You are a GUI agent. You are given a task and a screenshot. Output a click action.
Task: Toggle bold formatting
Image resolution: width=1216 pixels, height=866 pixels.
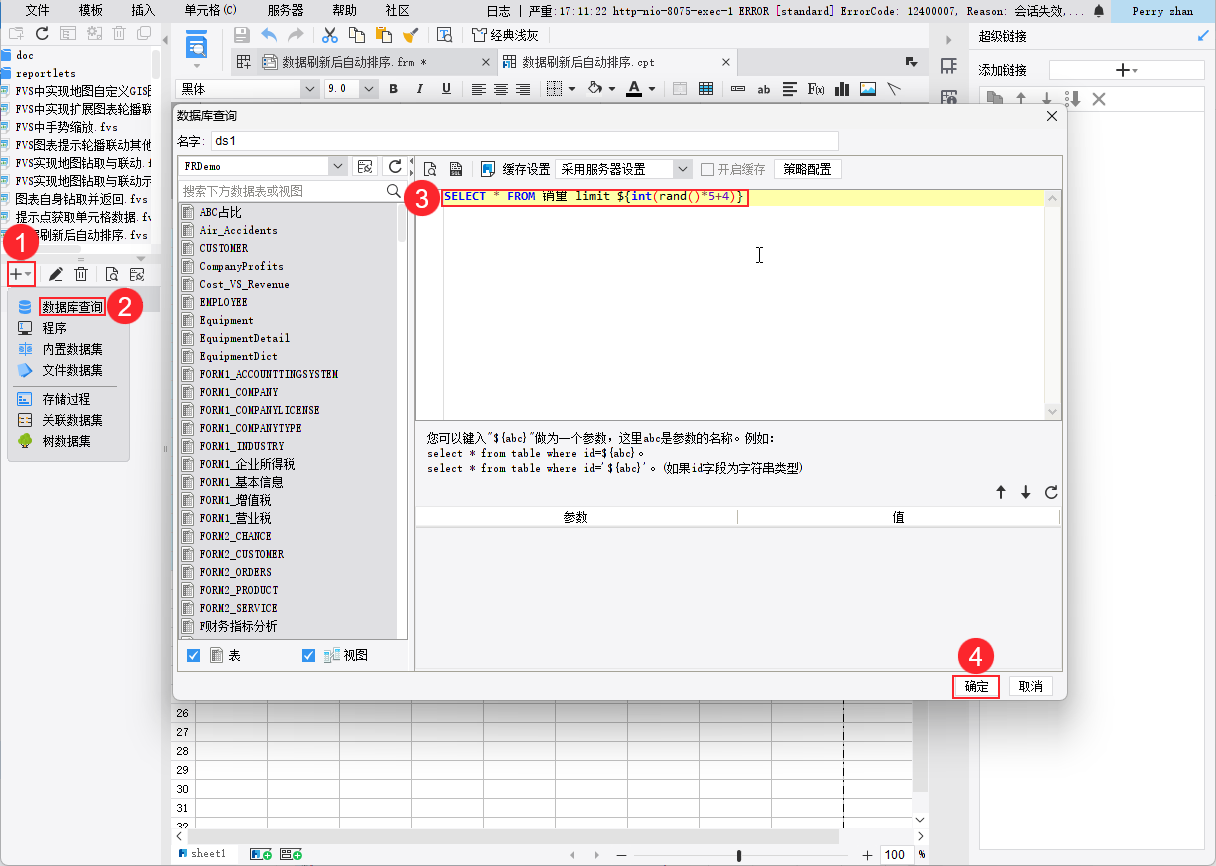(x=393, y=89)
